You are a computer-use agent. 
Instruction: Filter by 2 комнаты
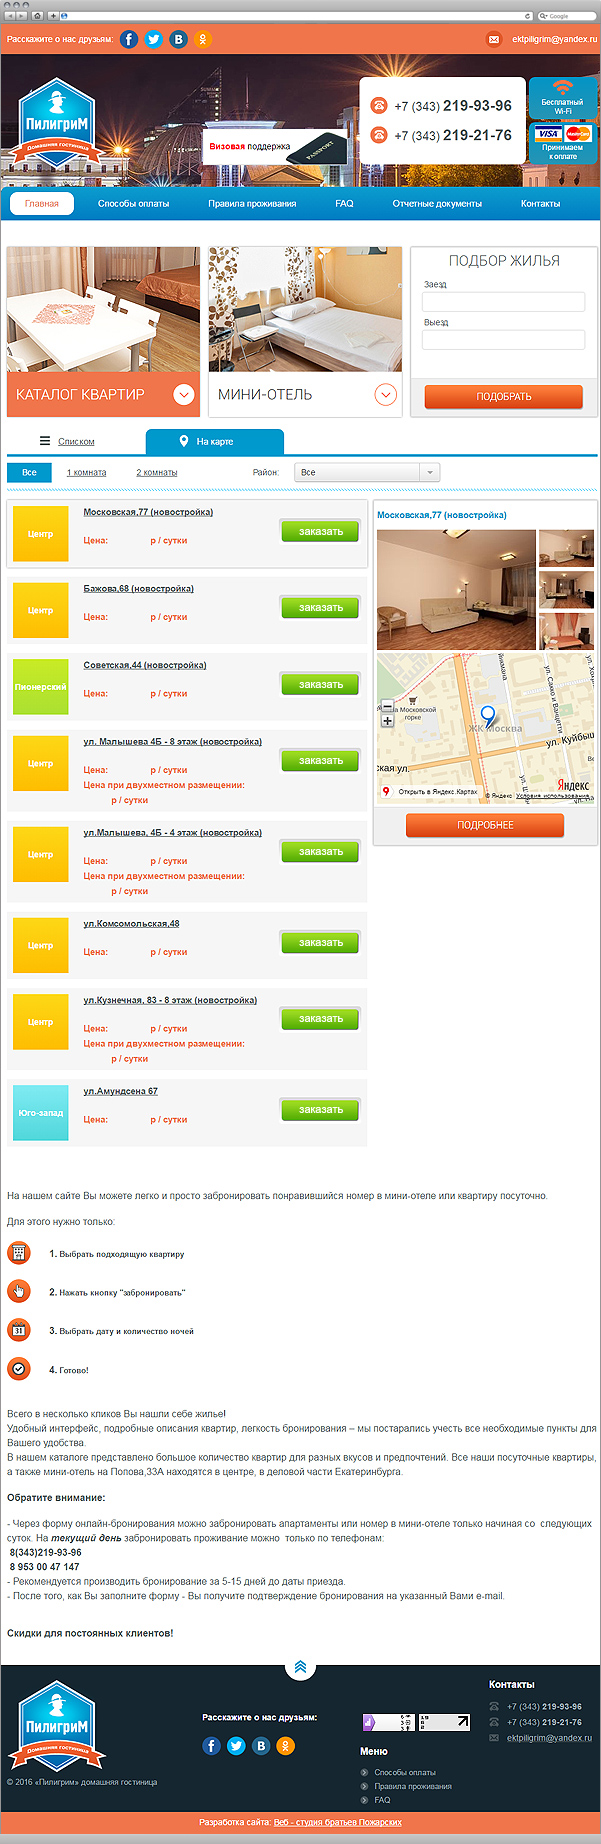click(157, 472)
